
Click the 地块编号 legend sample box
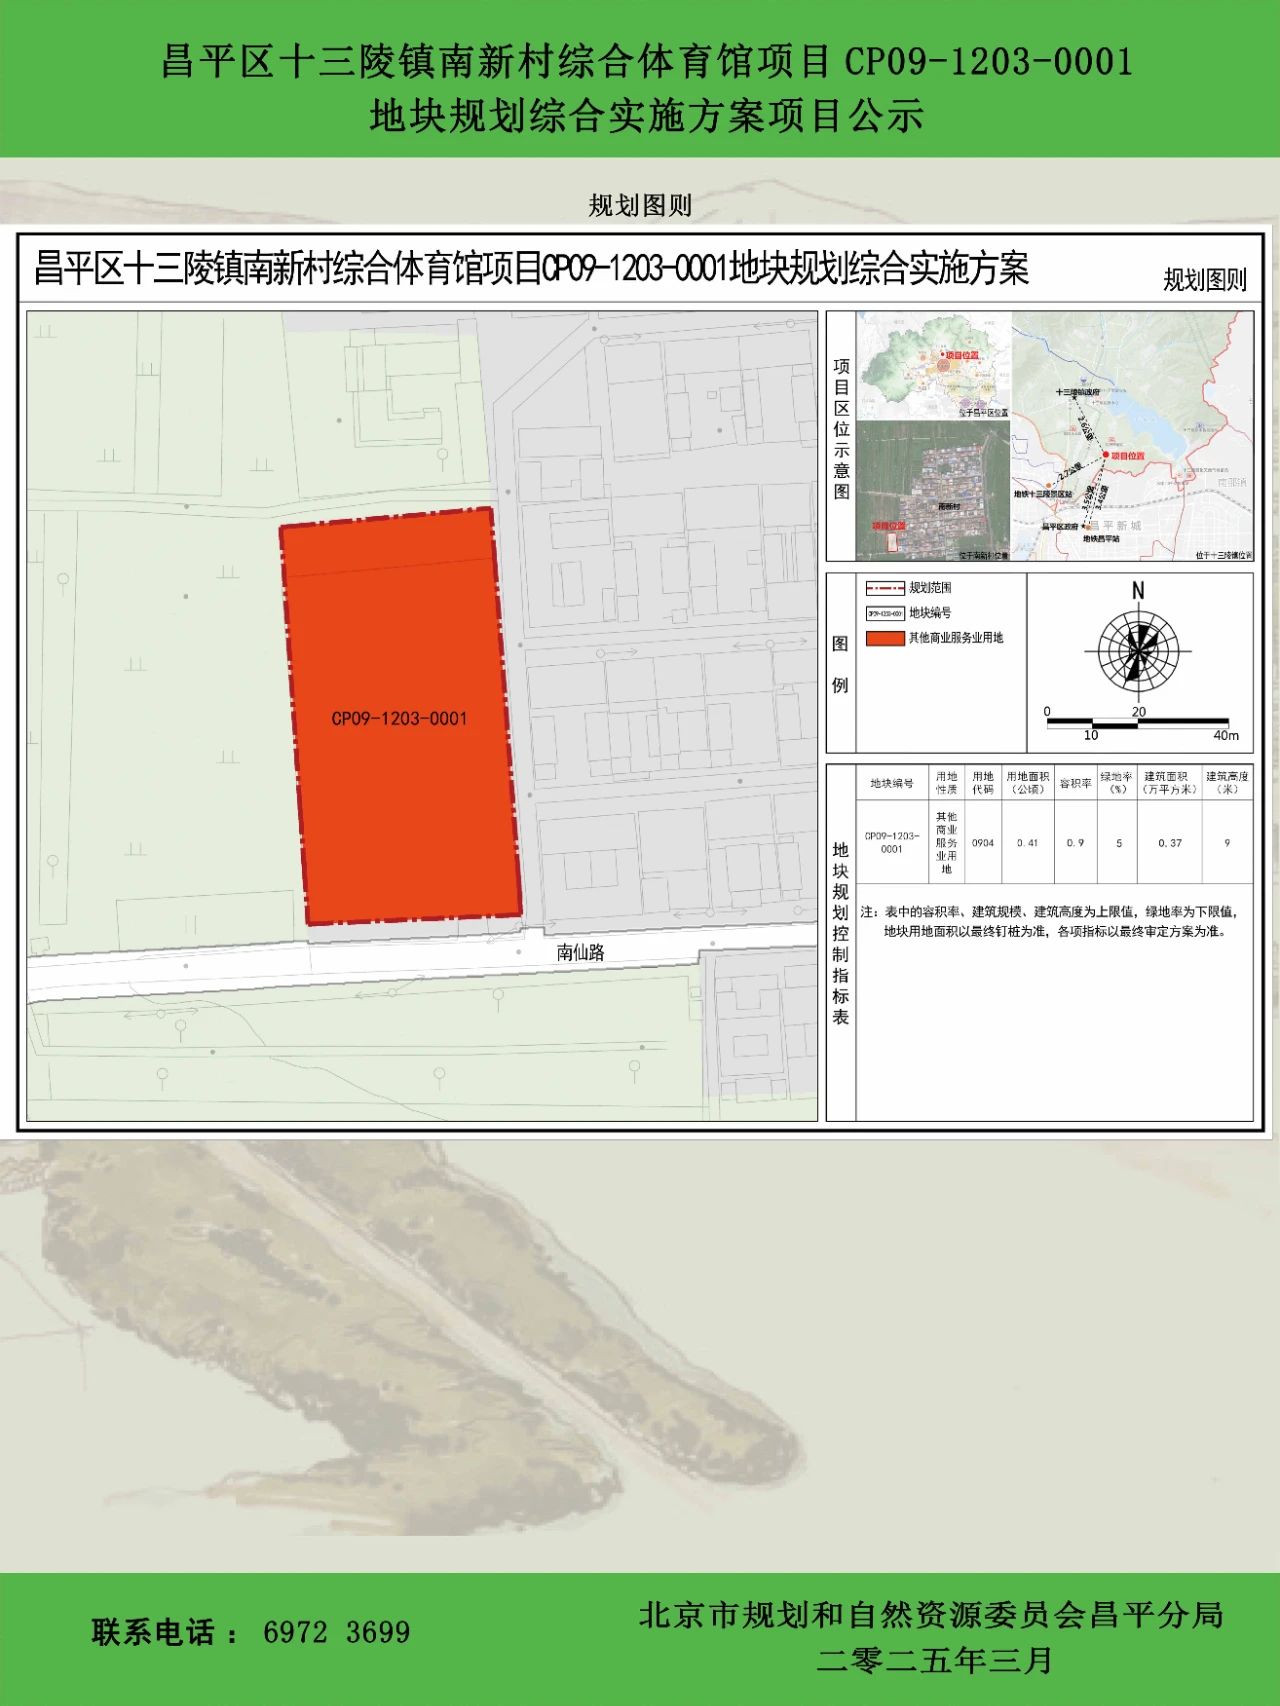click(885, 613)
